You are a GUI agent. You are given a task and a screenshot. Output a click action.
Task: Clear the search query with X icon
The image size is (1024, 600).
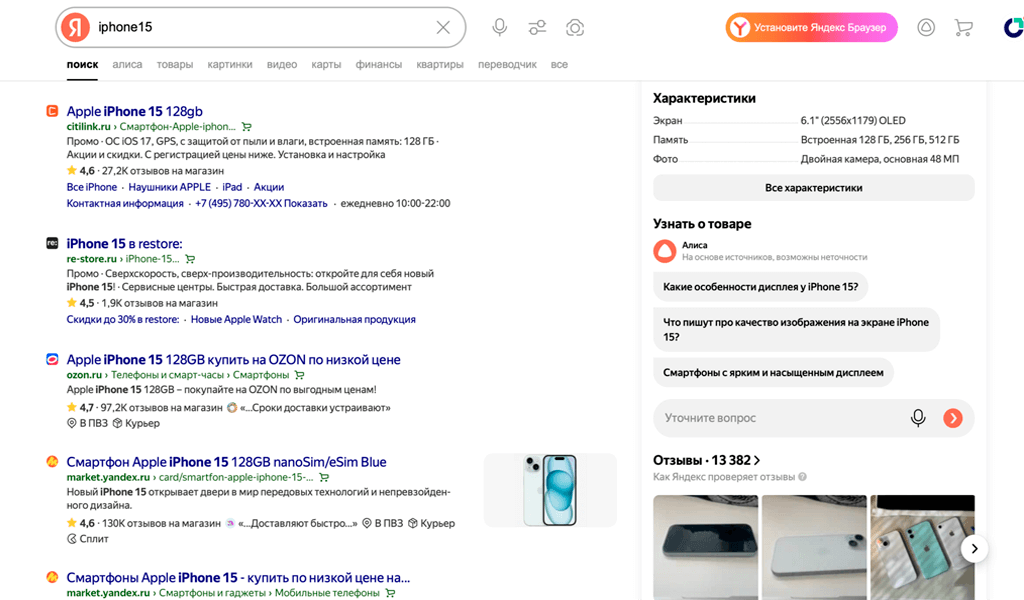(x=443, y=27)
